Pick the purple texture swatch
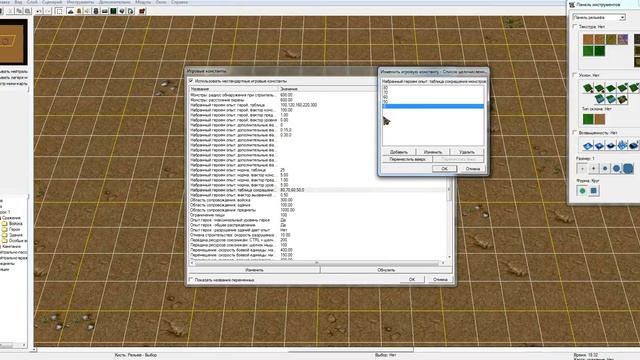 [x=623, y=39]
